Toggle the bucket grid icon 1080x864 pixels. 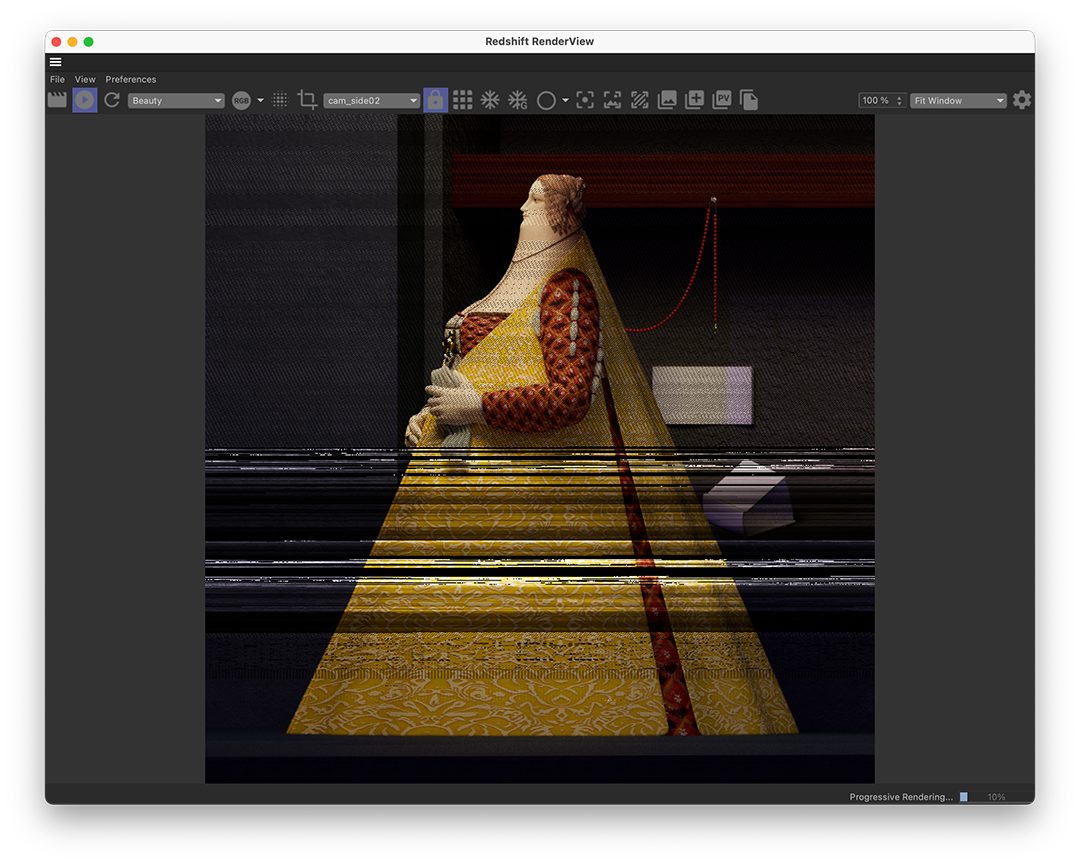pyautogui.click(x=463, y=100)
